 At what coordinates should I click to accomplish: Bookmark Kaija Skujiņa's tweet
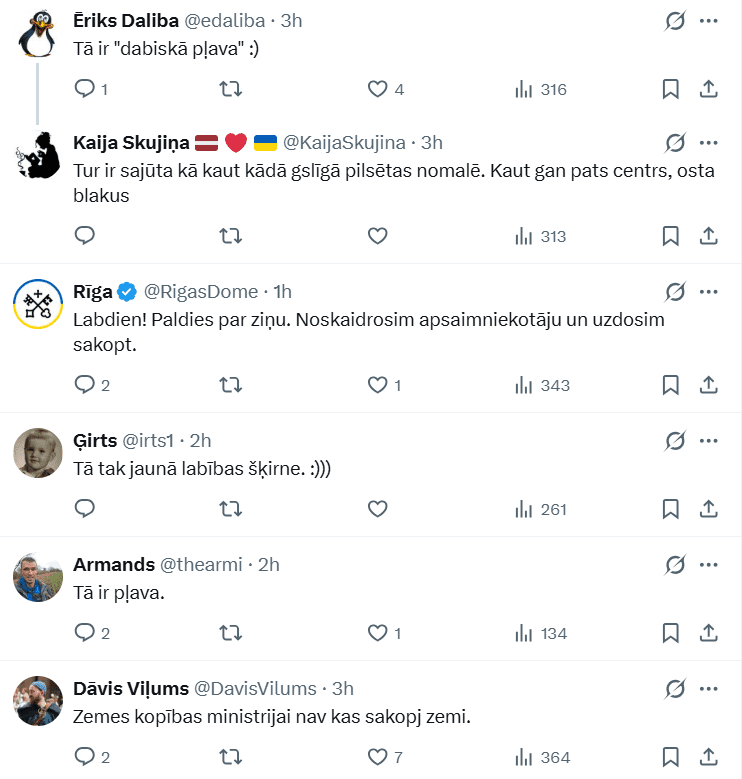click(671, 236)
